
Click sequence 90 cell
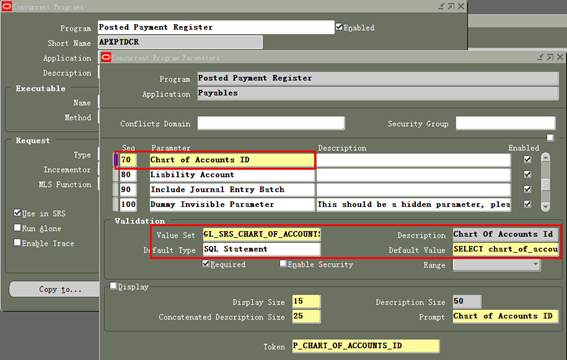(x=128, y=189)
